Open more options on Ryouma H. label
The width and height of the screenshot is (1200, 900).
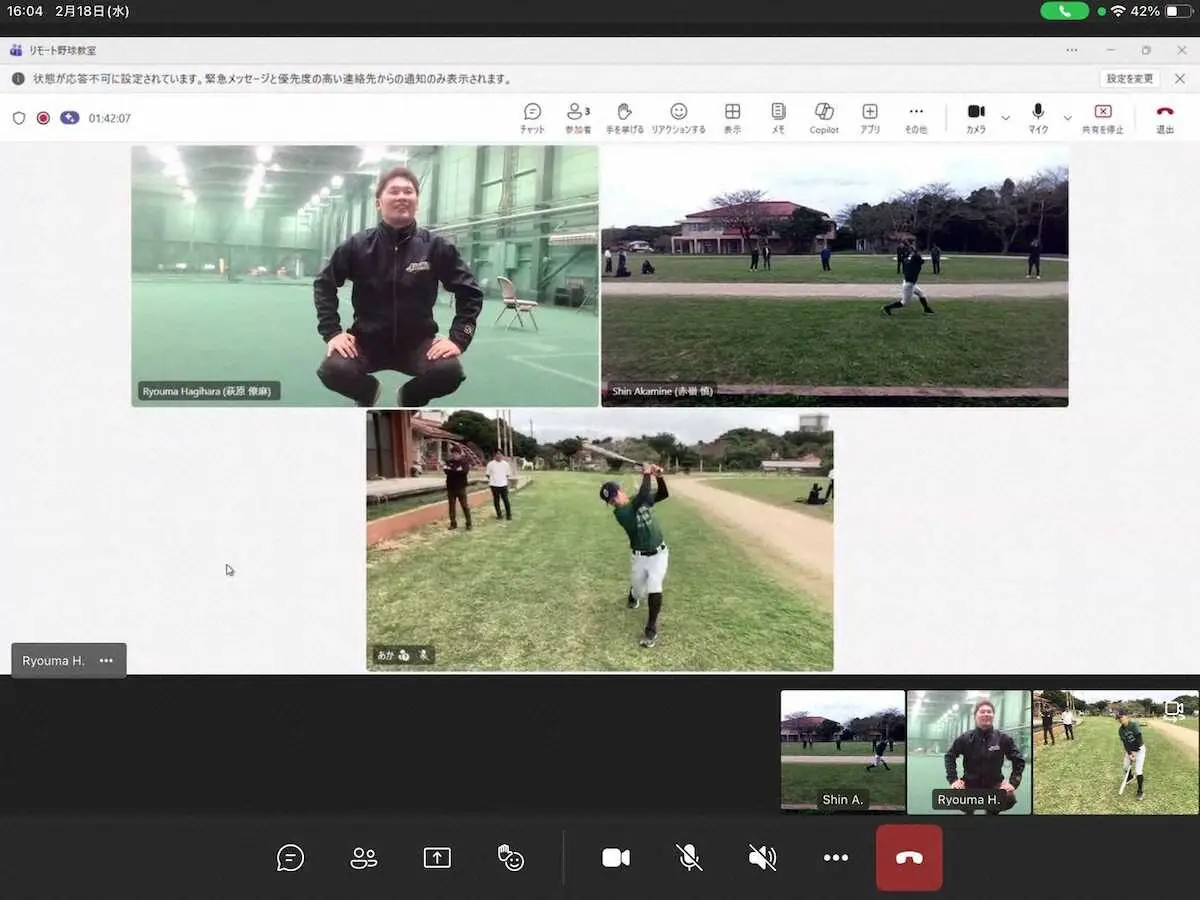[x=106, y=661]
